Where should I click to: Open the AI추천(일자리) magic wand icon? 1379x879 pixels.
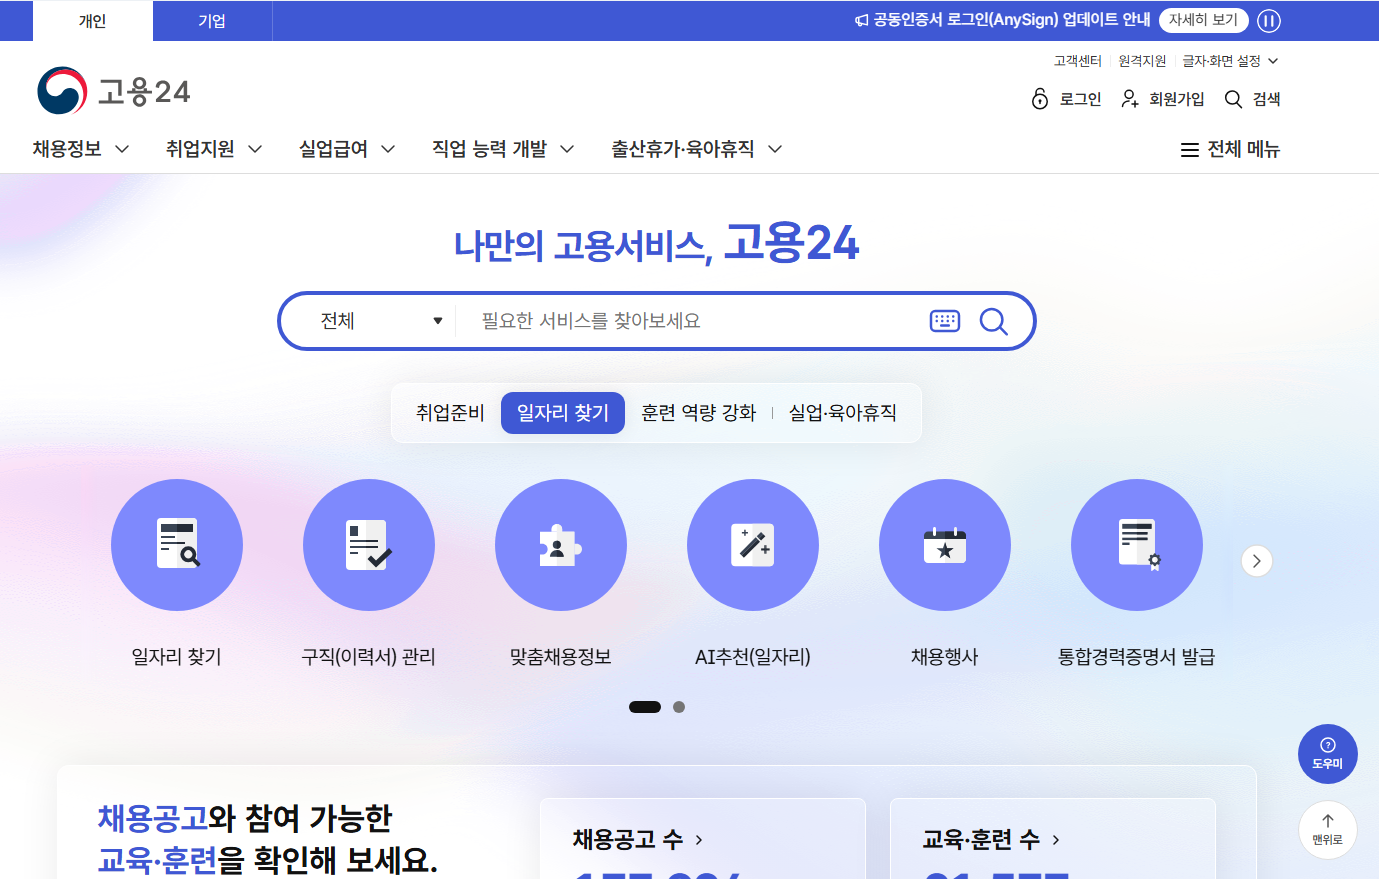753,545
